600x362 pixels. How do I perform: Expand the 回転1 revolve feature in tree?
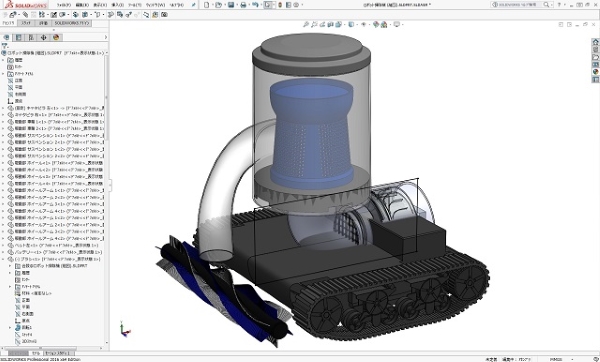coord(10,328)
